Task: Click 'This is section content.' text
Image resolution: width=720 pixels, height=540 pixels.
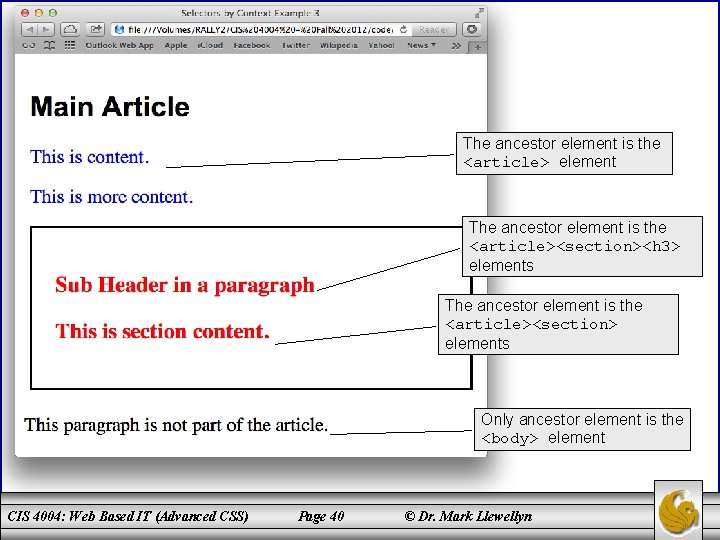Action: pos(162,331)
